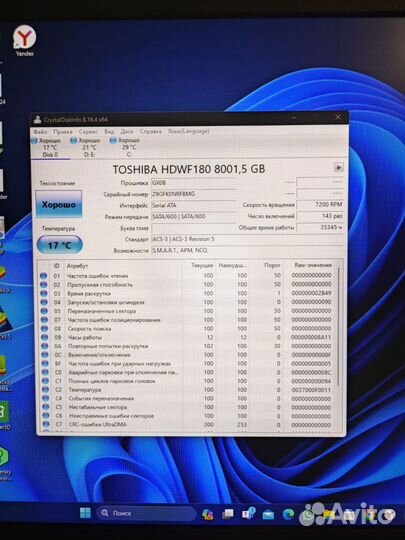Click the Возможности S.M.A.R.T., APM, NCQ field
The width and height of the screenshot is (405, 540).
248,250
